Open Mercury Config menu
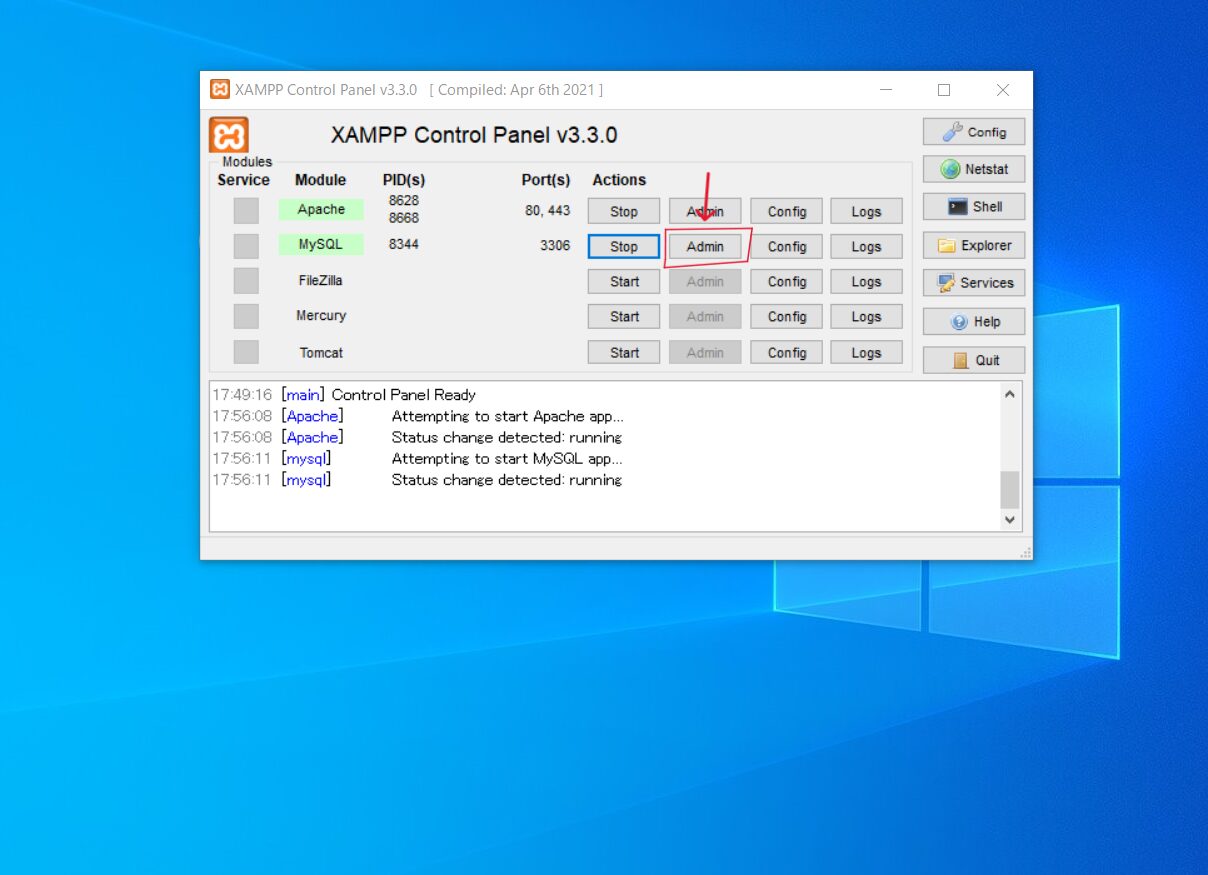This screenshot has width=1208, height=875. click(x=787, y=317)
